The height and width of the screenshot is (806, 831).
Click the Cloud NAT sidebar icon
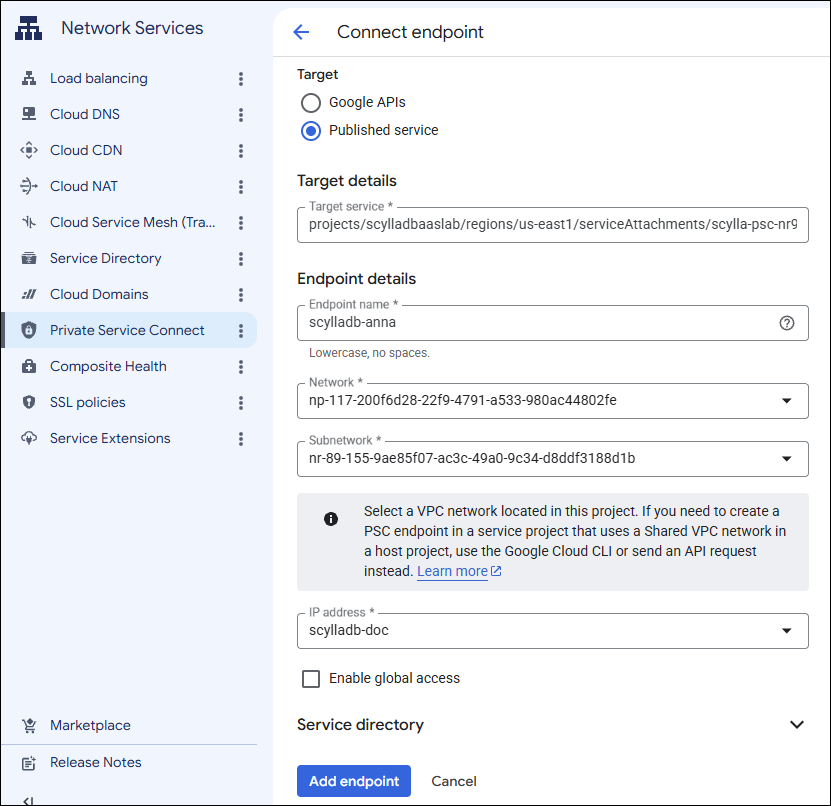29,186
